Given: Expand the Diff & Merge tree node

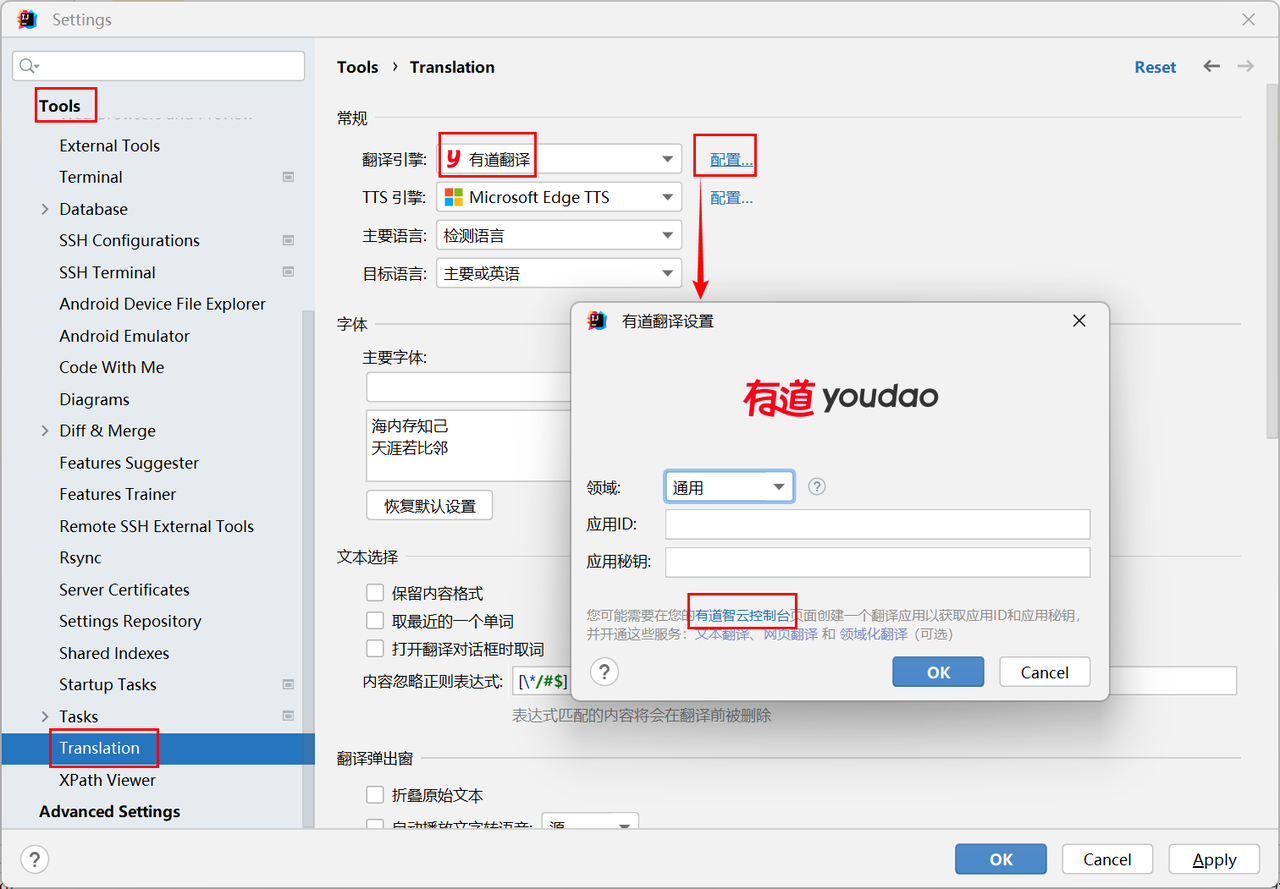Looking at the screenshot, I should click(44, 431).
